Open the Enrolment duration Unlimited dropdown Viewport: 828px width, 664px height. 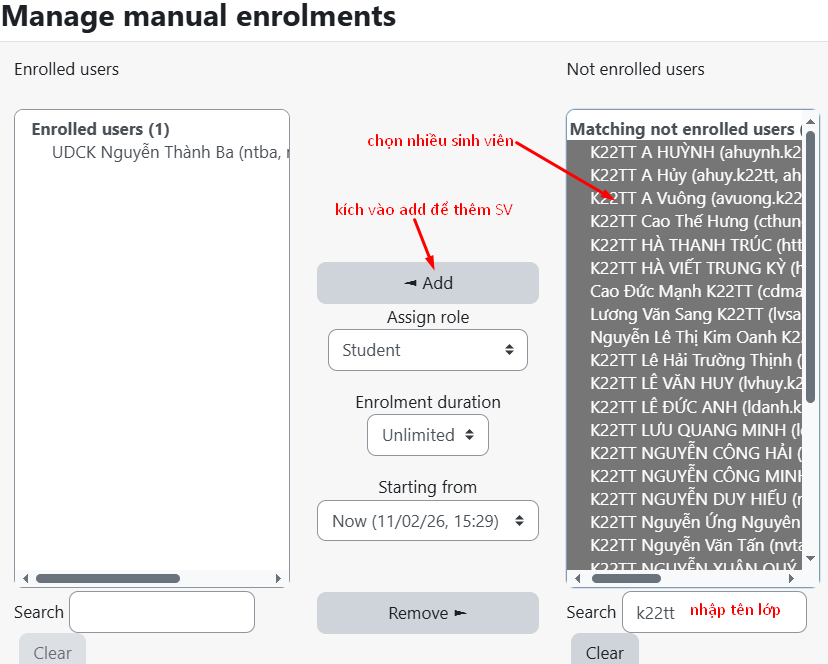(428, 435)
